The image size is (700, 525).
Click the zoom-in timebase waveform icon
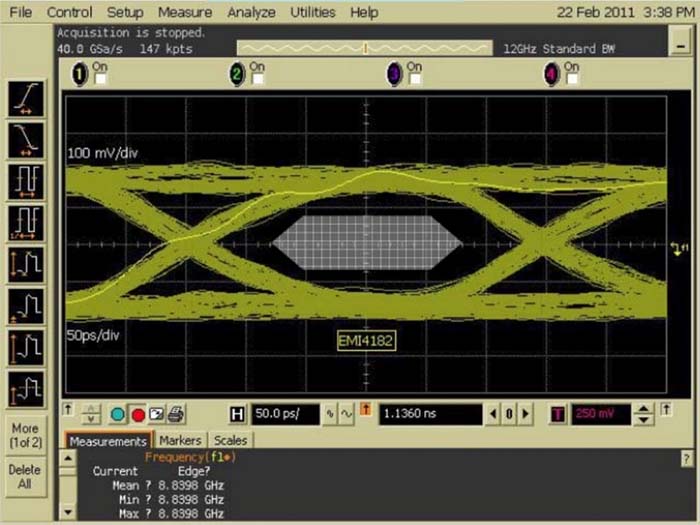(x=330, y=414)
